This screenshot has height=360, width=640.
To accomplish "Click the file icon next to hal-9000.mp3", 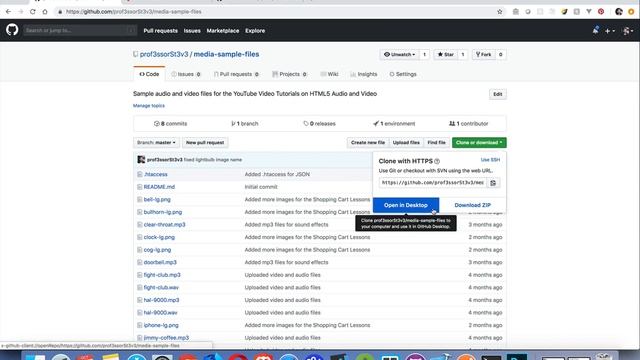I will [x=140, y=300].
